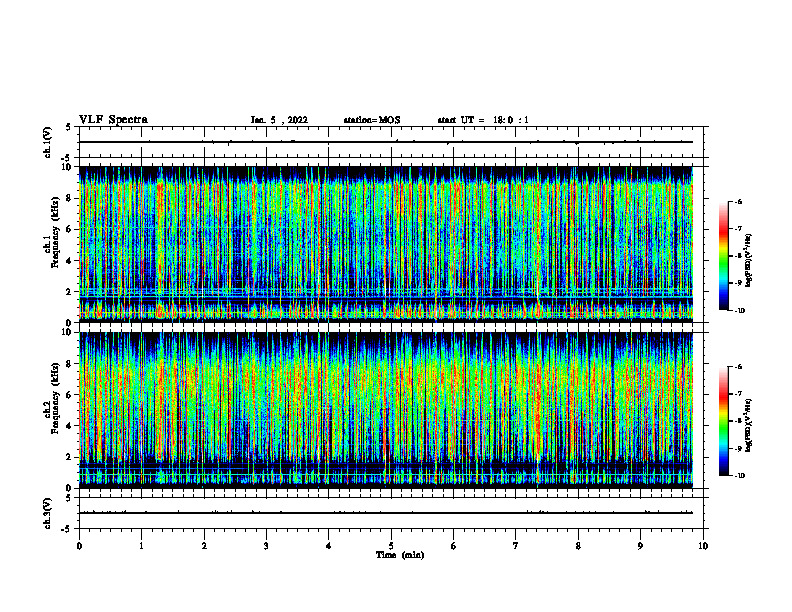792x612 pixels.
Task: Click time axis tick label "7"
Action: 516,546
